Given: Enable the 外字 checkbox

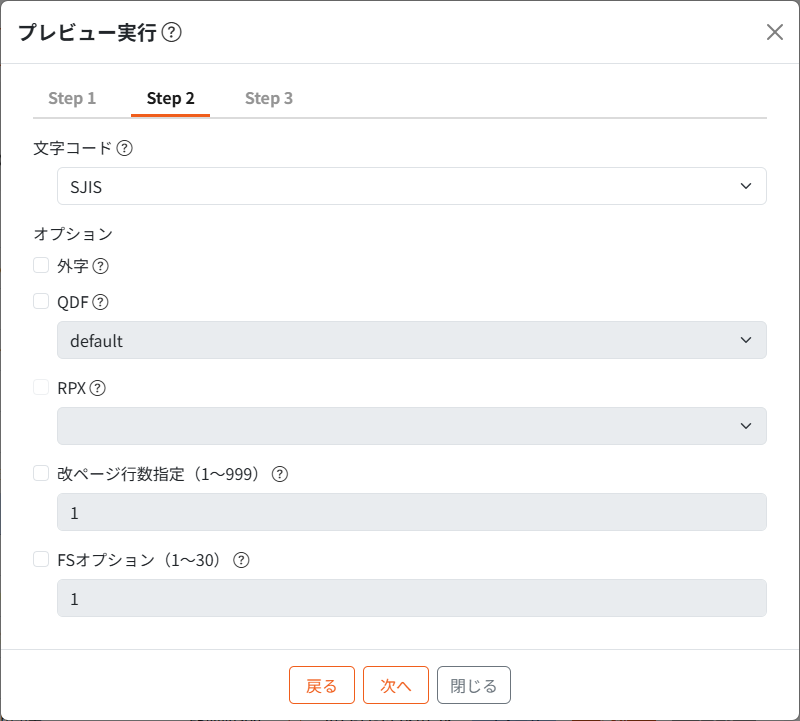Looking at the screenshot, I should pos(40,265).
